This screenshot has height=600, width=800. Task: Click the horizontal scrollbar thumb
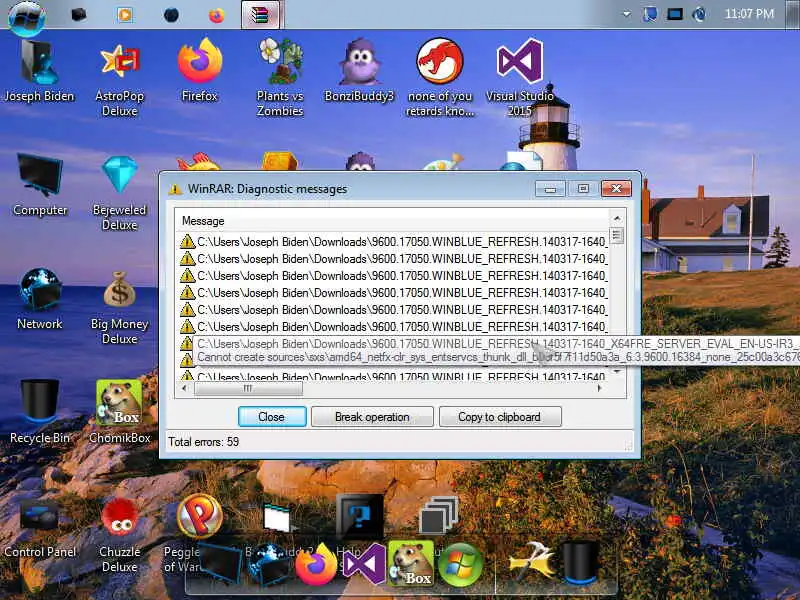[248, 388]
